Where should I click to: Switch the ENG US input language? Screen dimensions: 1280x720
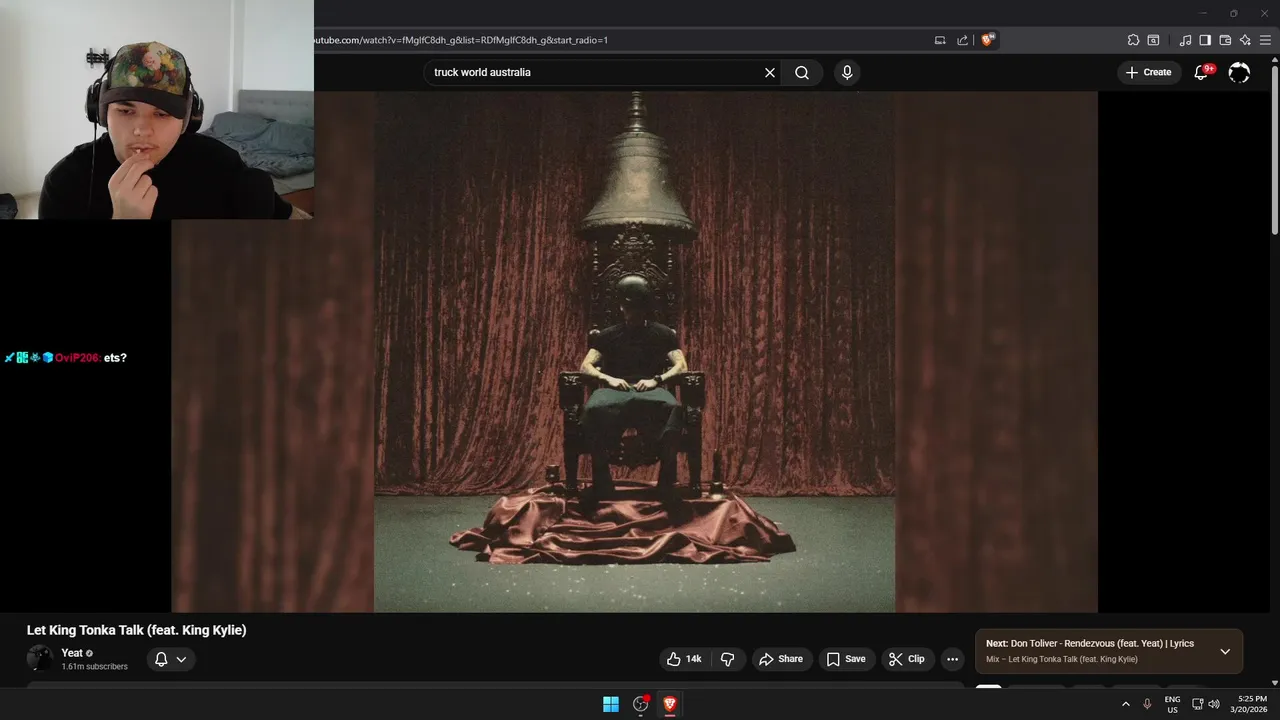pos(1172,704)
